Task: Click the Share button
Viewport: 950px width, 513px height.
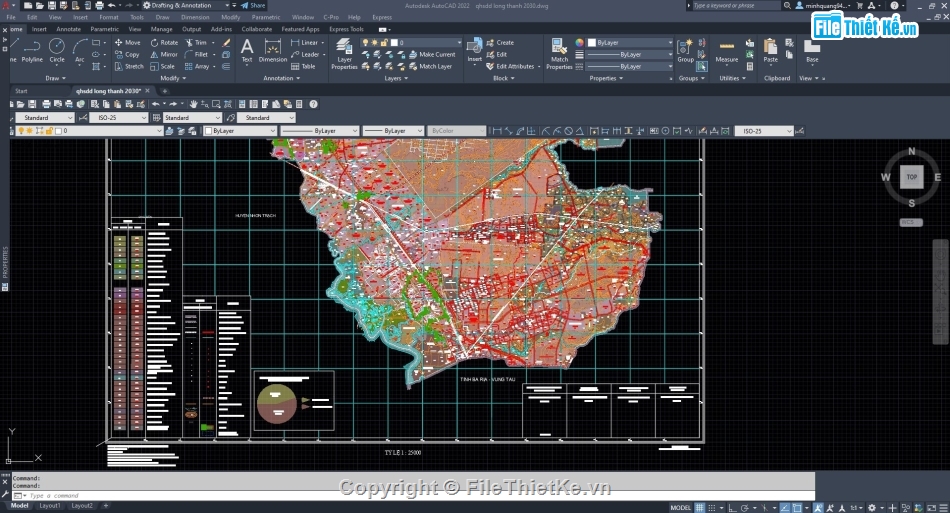Action: click(253, 5)
